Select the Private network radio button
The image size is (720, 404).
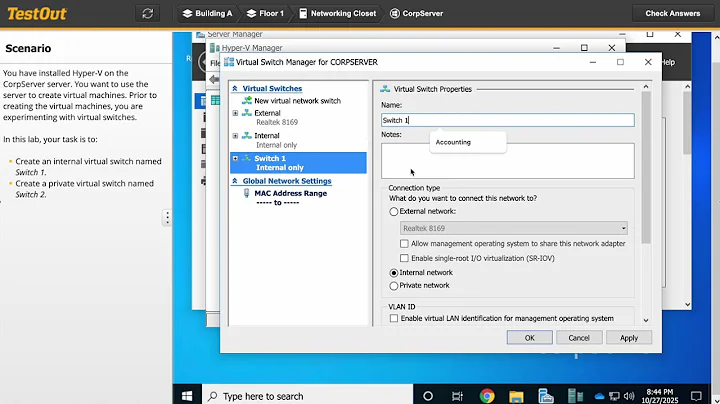click(x=394, y=286)
